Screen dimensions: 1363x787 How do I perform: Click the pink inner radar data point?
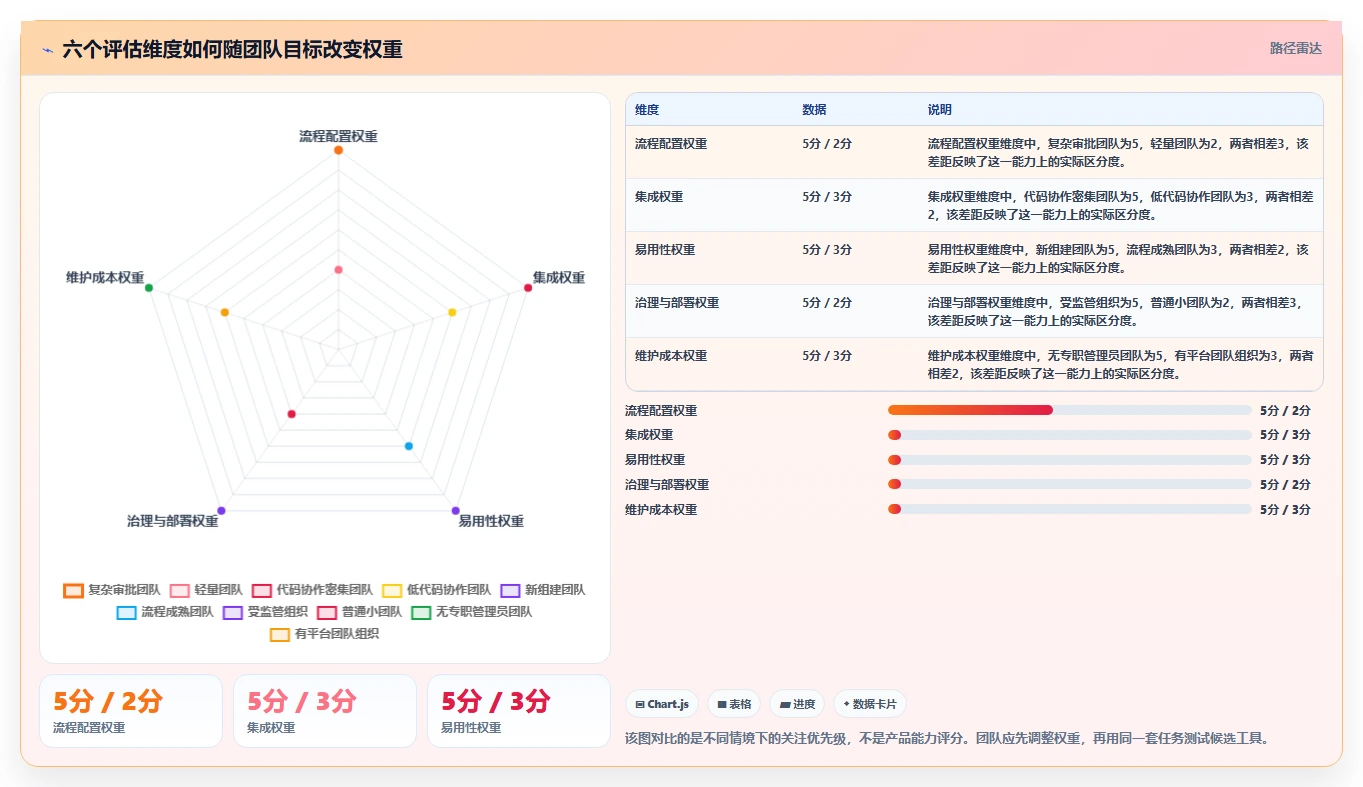pos(338,270)
